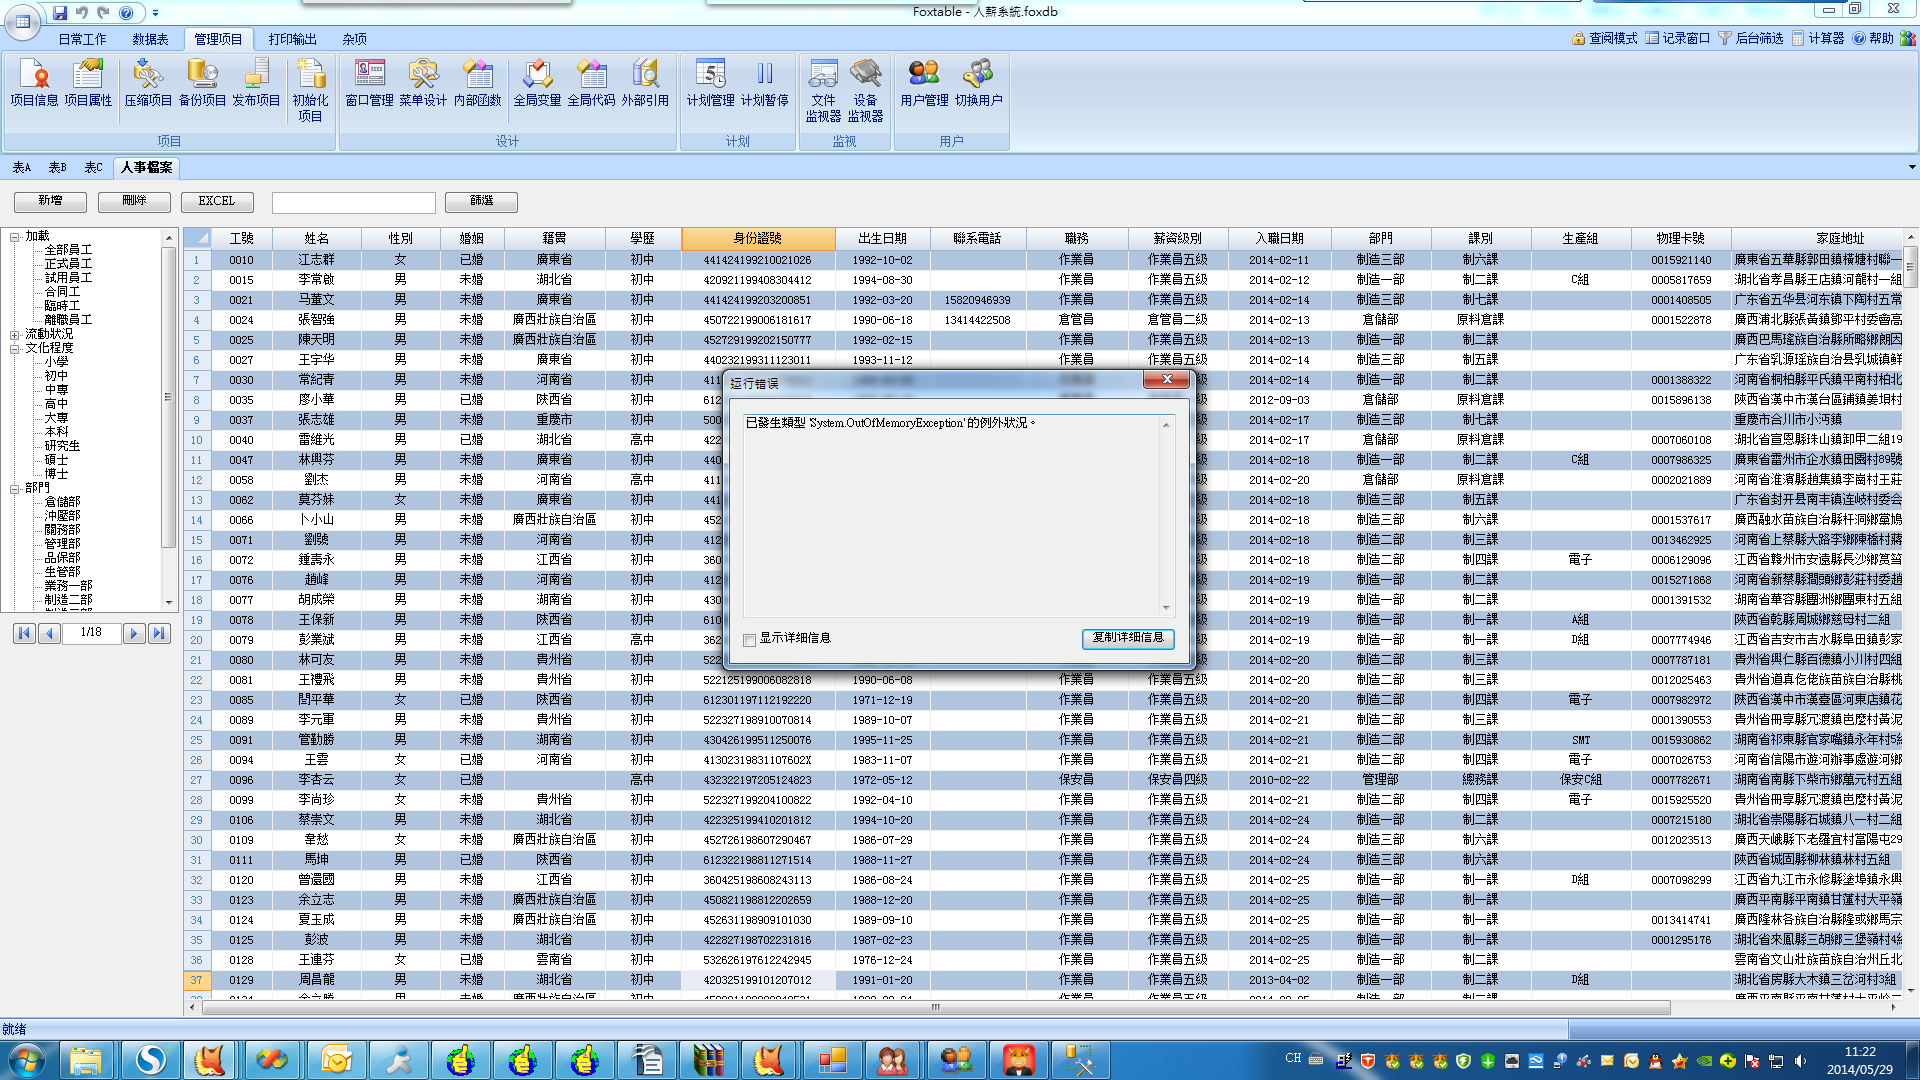Go to previous page in pager
Screen dimensions: 1920x1080
pyautogui.click(x=49, y=633)
